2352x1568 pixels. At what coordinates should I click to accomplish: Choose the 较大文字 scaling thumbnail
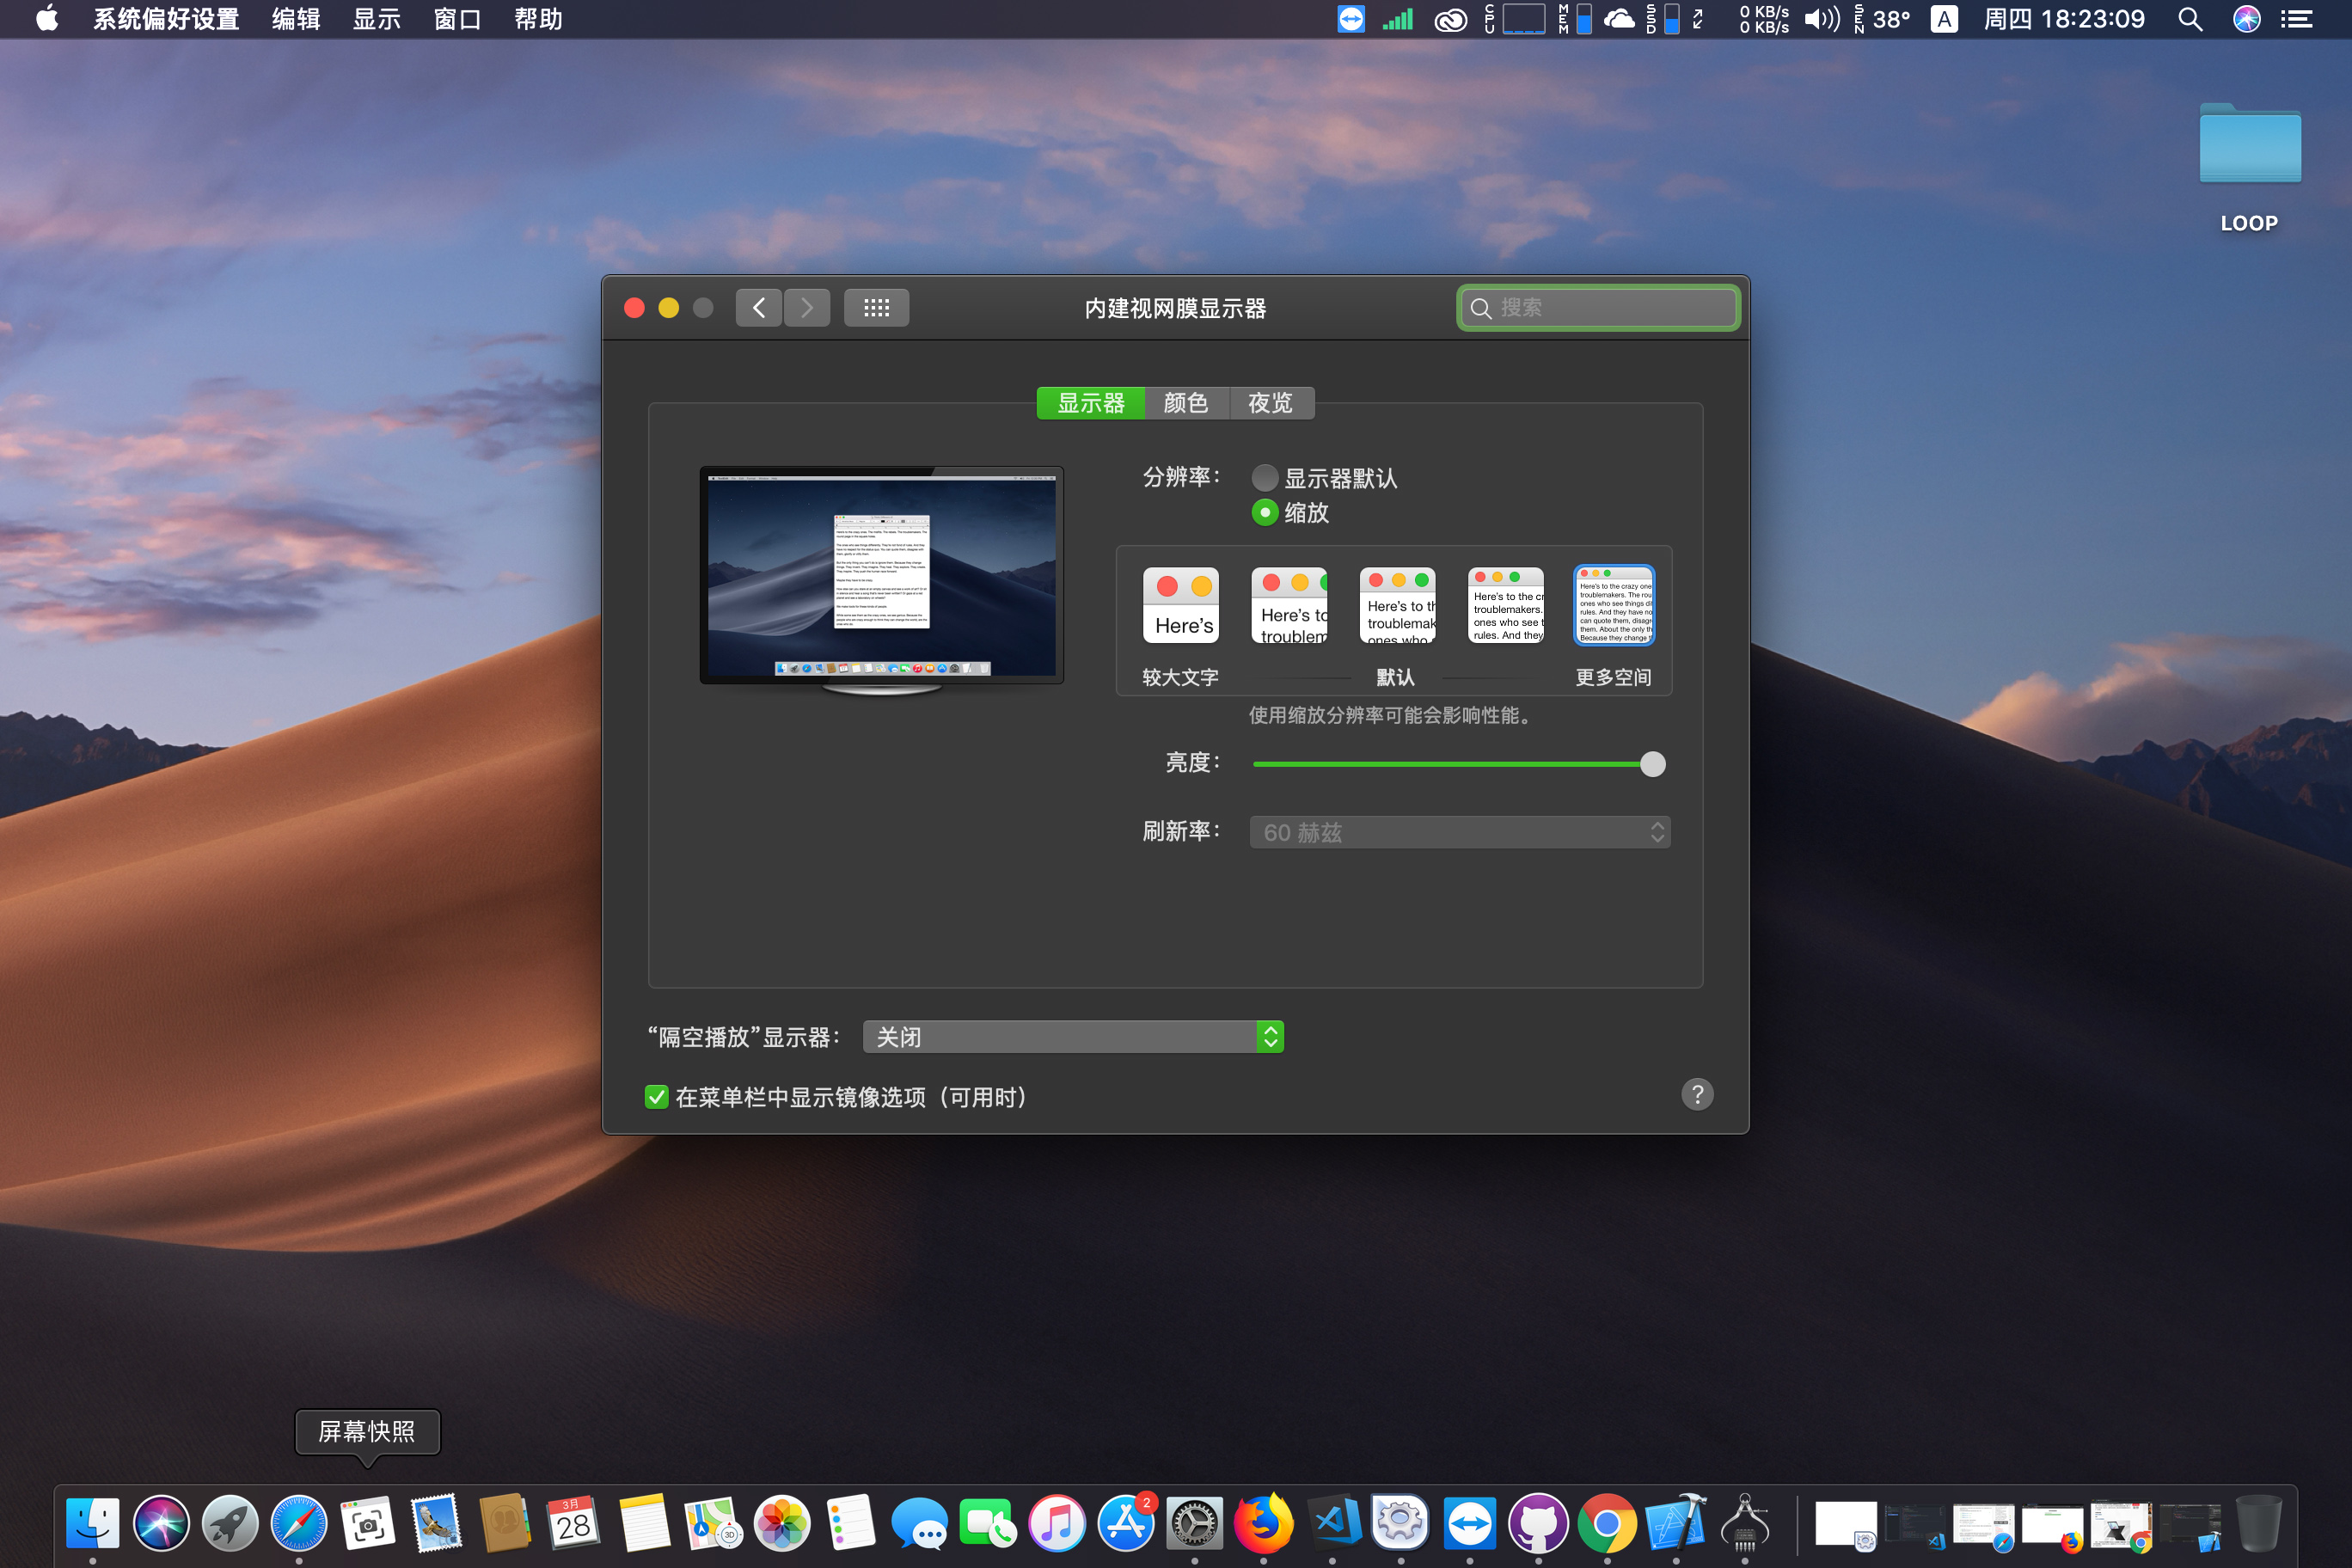click(1181, 605)
